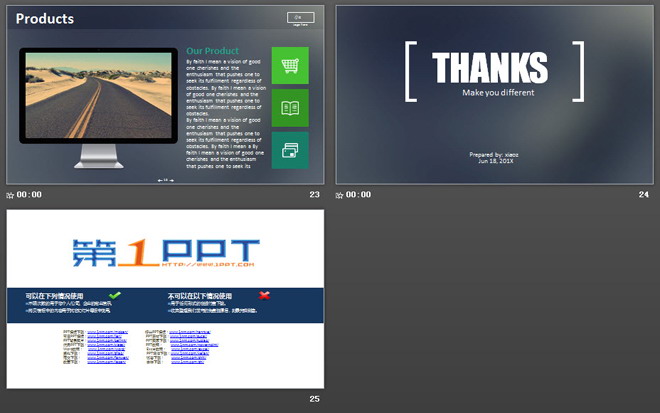Click the green check mark on slide 25
Viewport: 660px width, 413px height.
pyautogui.click(x=114, y=295)
